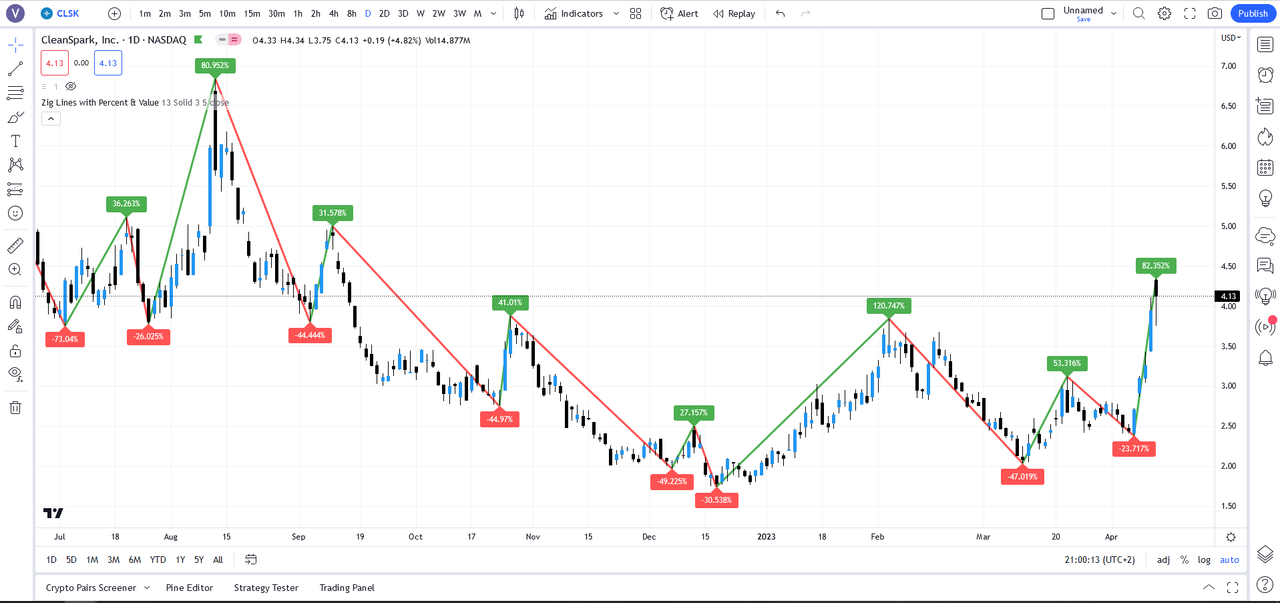The height and width of the screenshot is (603, 1280).
Task: Open the emoji icons tool
Action: [15, 213]
